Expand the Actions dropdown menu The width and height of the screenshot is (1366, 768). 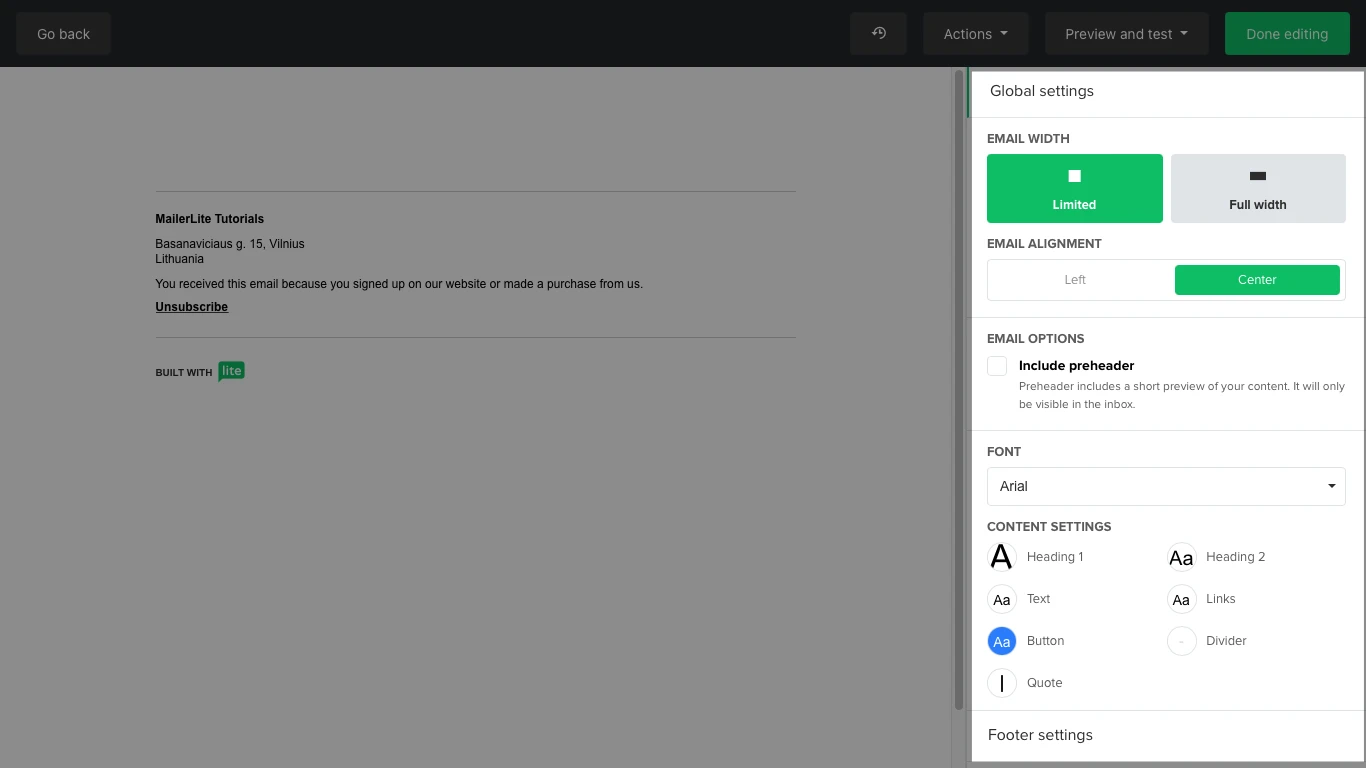point(975,34)
